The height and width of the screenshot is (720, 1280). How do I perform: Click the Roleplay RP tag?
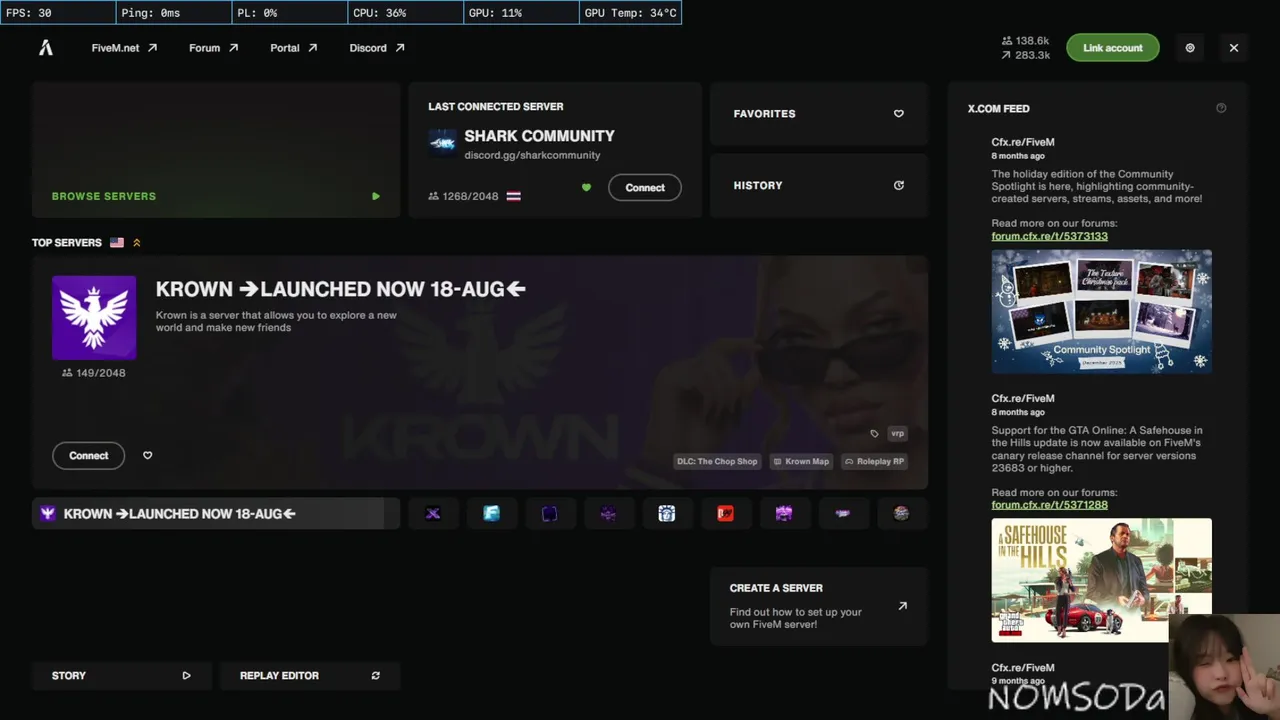874,462
